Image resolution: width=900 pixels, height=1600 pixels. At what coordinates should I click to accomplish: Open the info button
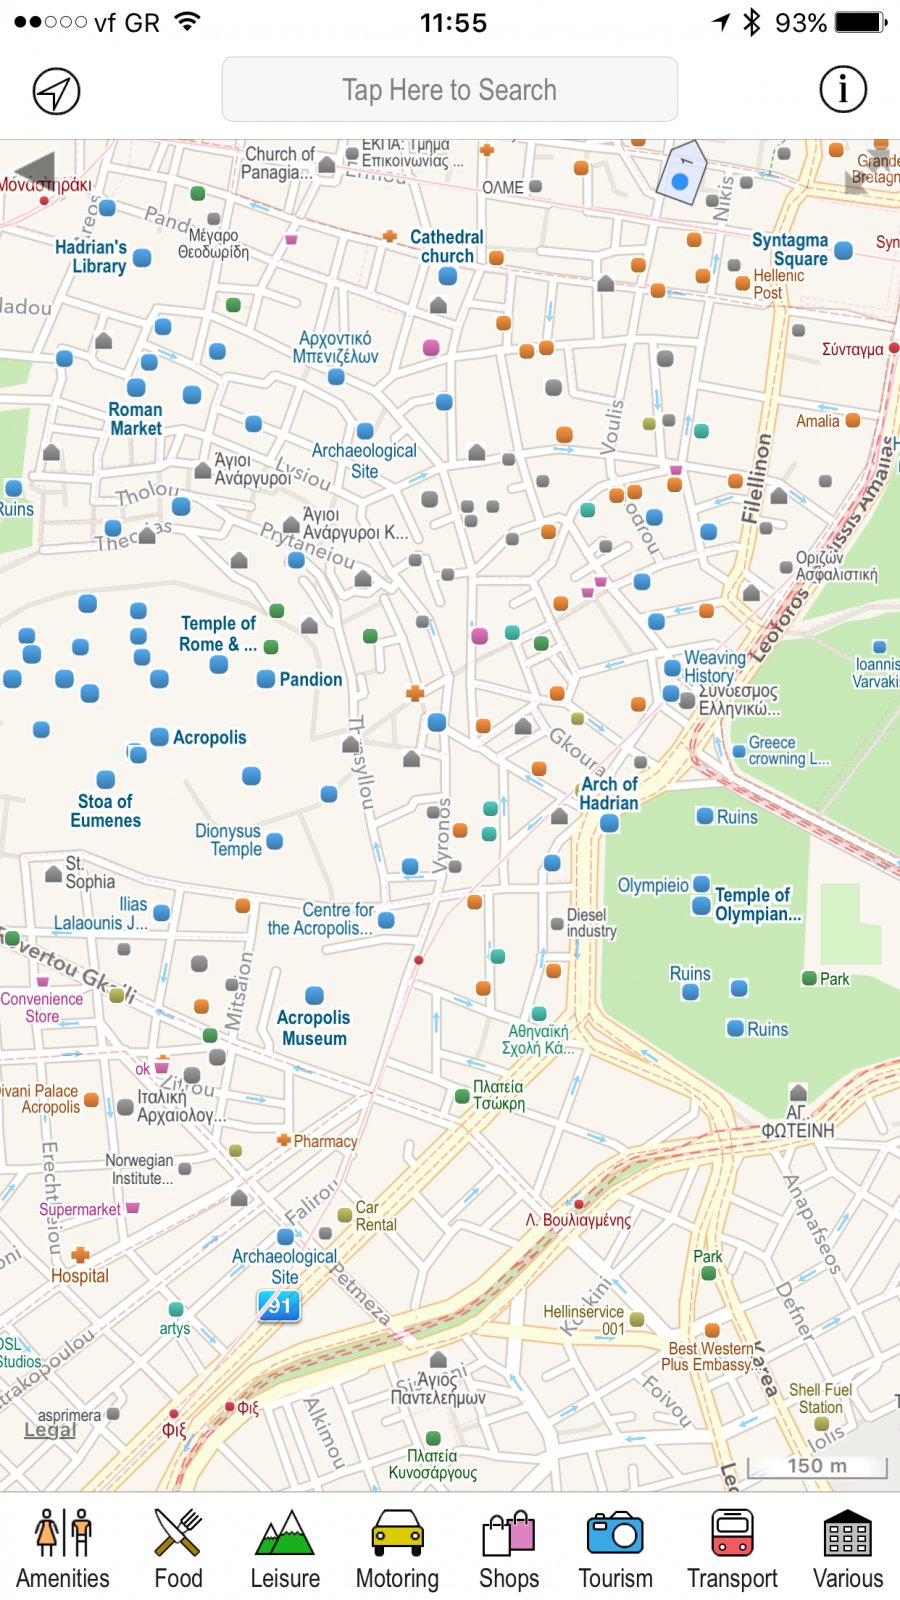point(843,89)
